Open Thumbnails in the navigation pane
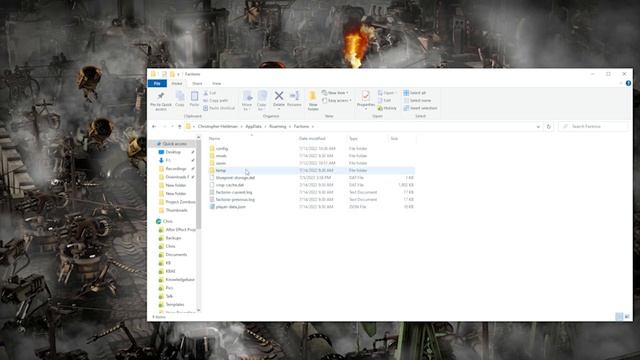The height and width of the screenshot is (360, 640). click(176, 210)
